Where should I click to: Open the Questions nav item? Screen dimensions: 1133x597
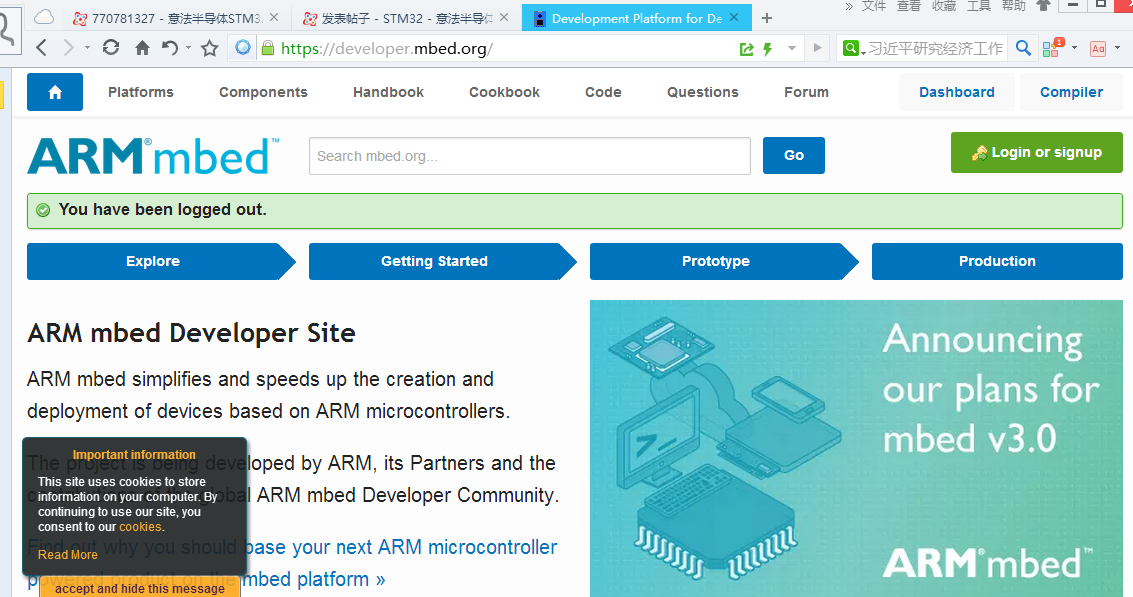pos(703,93)
